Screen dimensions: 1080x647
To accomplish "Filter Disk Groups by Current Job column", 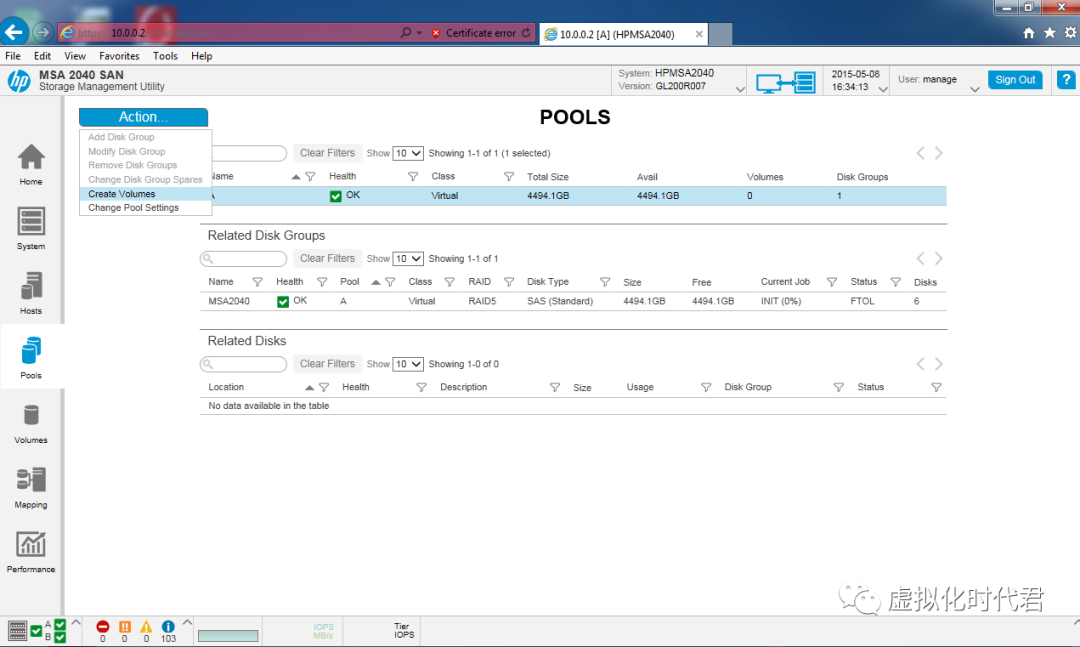I will tap(831, 283).
